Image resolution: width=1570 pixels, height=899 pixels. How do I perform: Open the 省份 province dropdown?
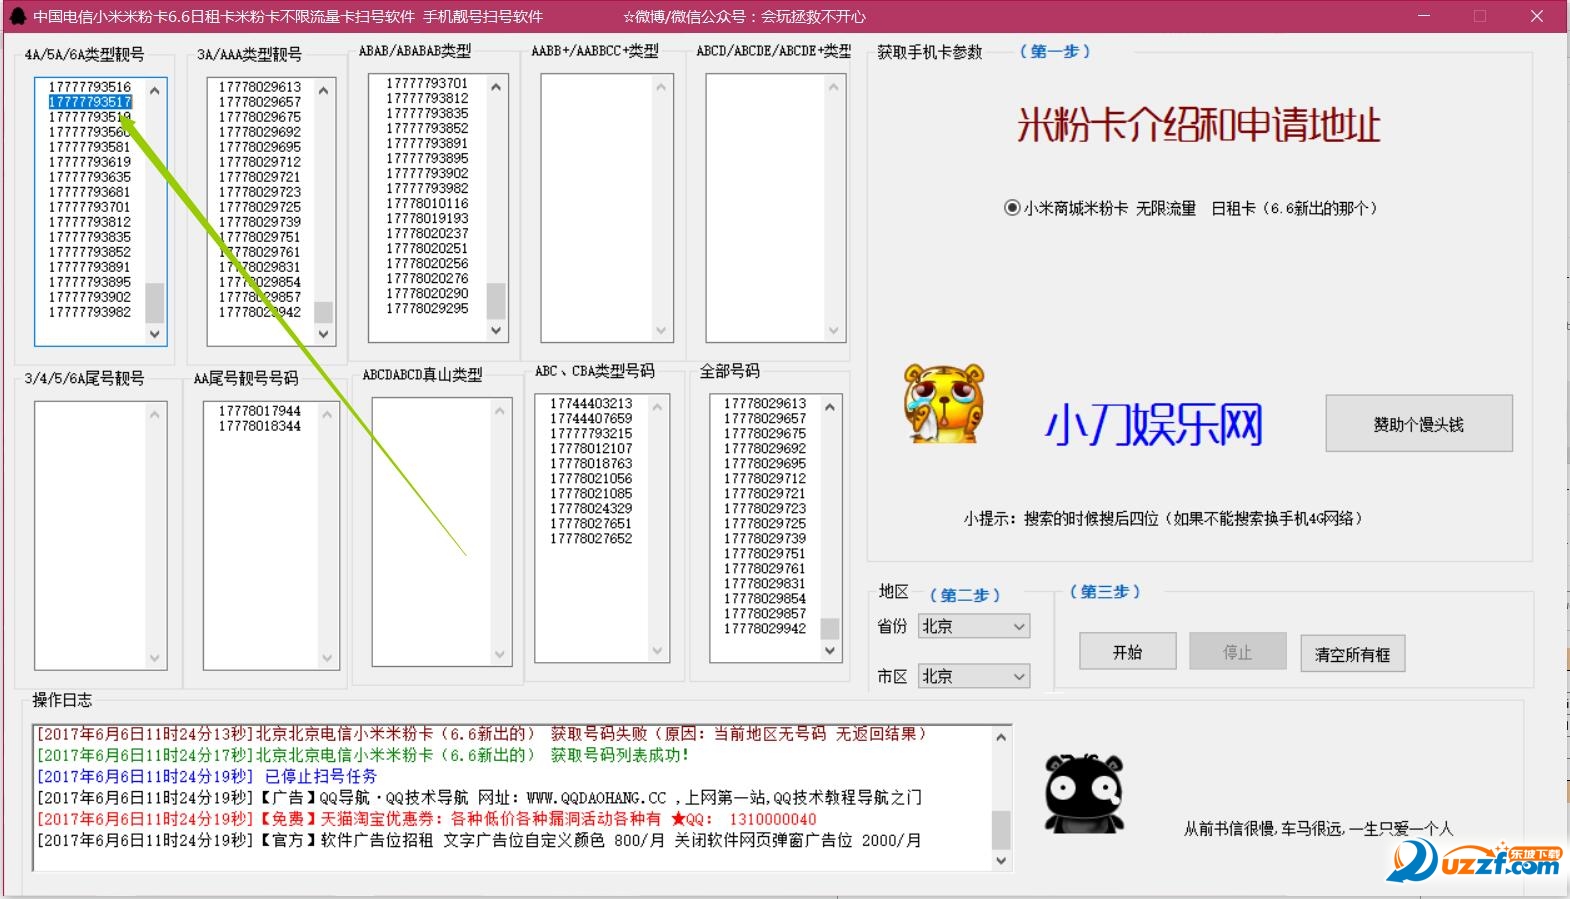pyautogui.click(x=974, y=626)
